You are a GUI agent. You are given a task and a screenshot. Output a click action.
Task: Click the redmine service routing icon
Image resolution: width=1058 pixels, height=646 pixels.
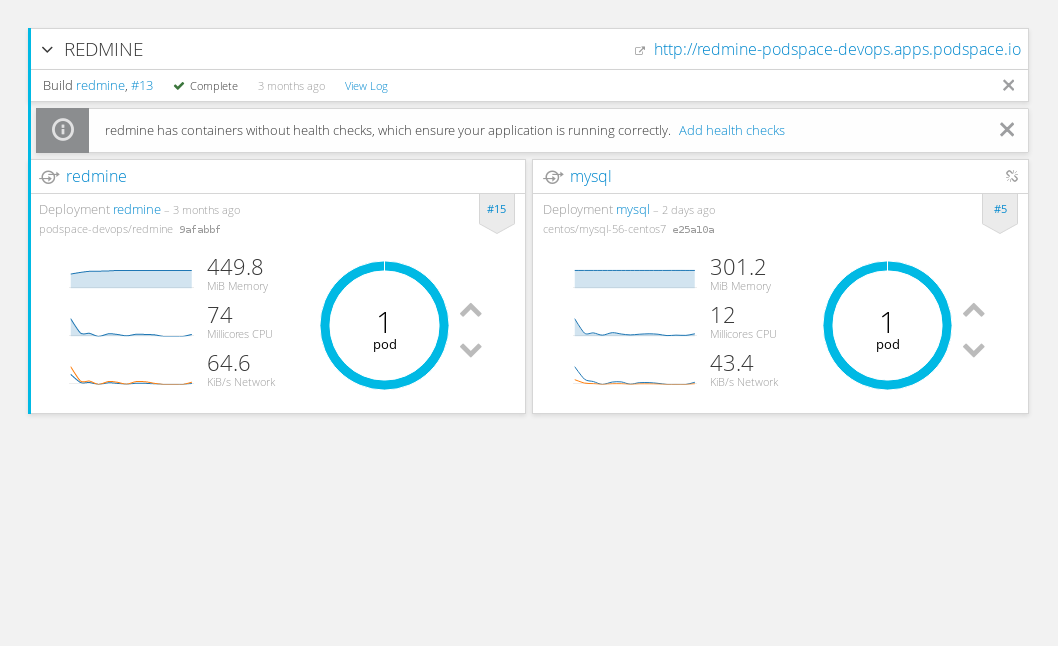(x=49, y=177)
